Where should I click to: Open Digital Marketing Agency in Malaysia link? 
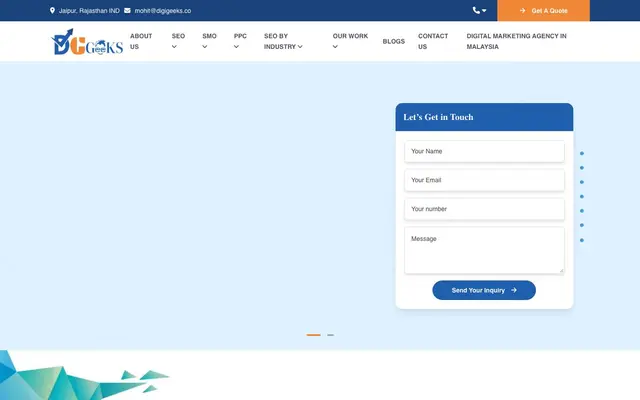pyautogui.click(x=516, y=41)
